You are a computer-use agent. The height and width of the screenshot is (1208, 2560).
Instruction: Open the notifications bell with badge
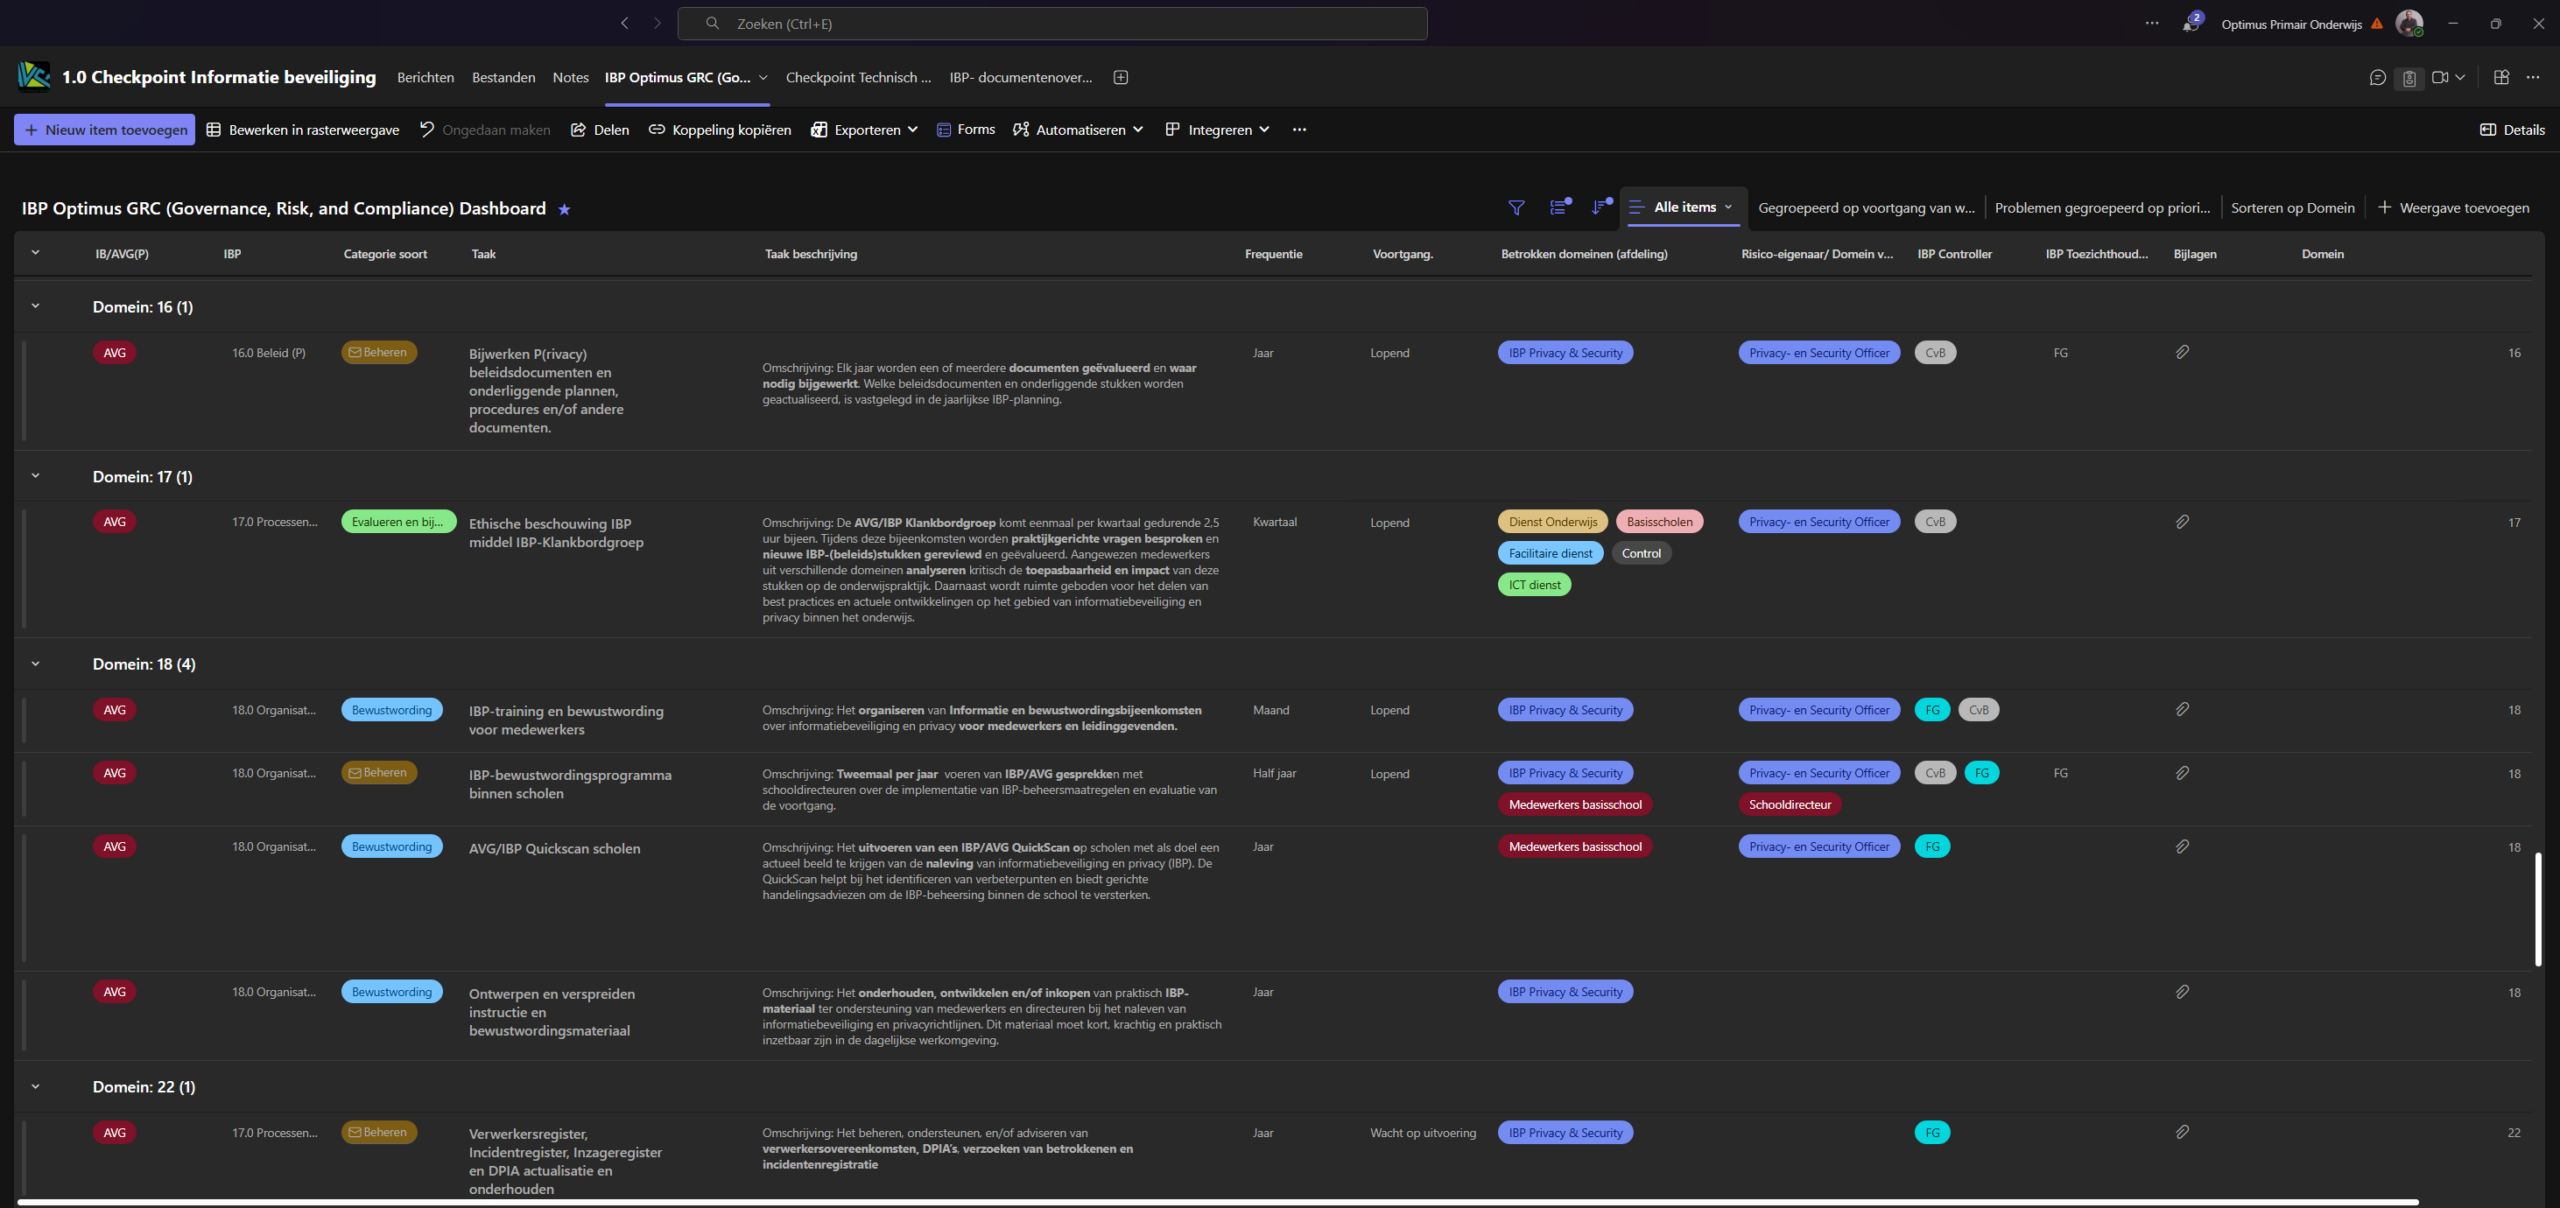coord(2191,23)
